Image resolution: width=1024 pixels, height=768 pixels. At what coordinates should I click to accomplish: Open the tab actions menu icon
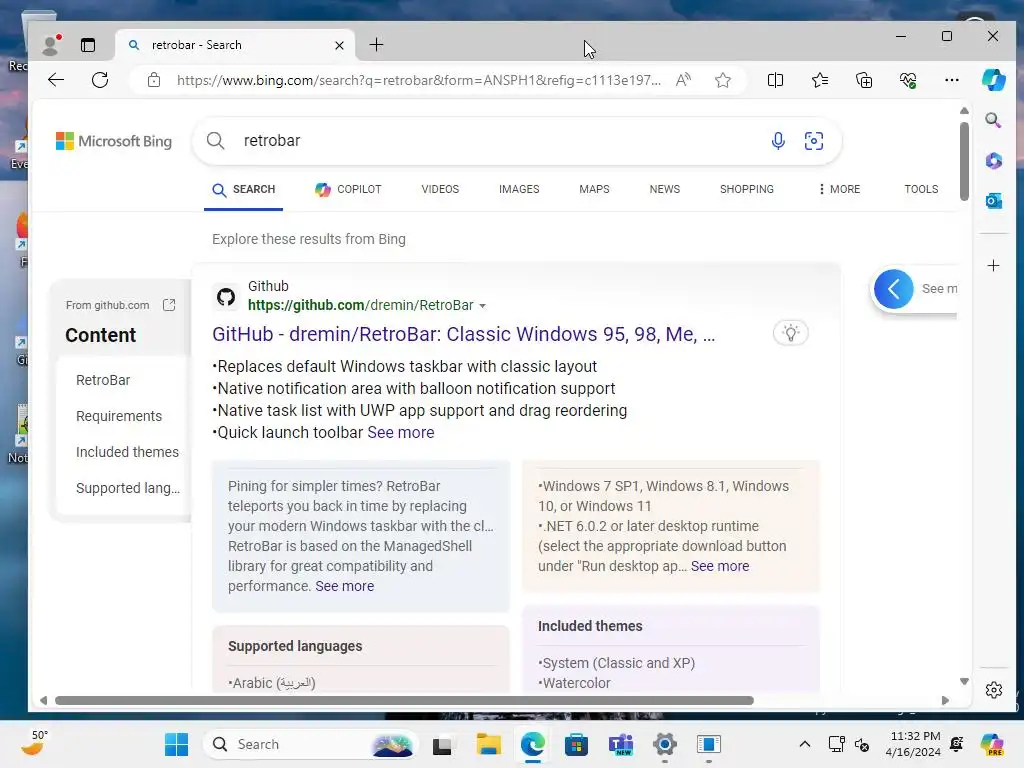88,44
